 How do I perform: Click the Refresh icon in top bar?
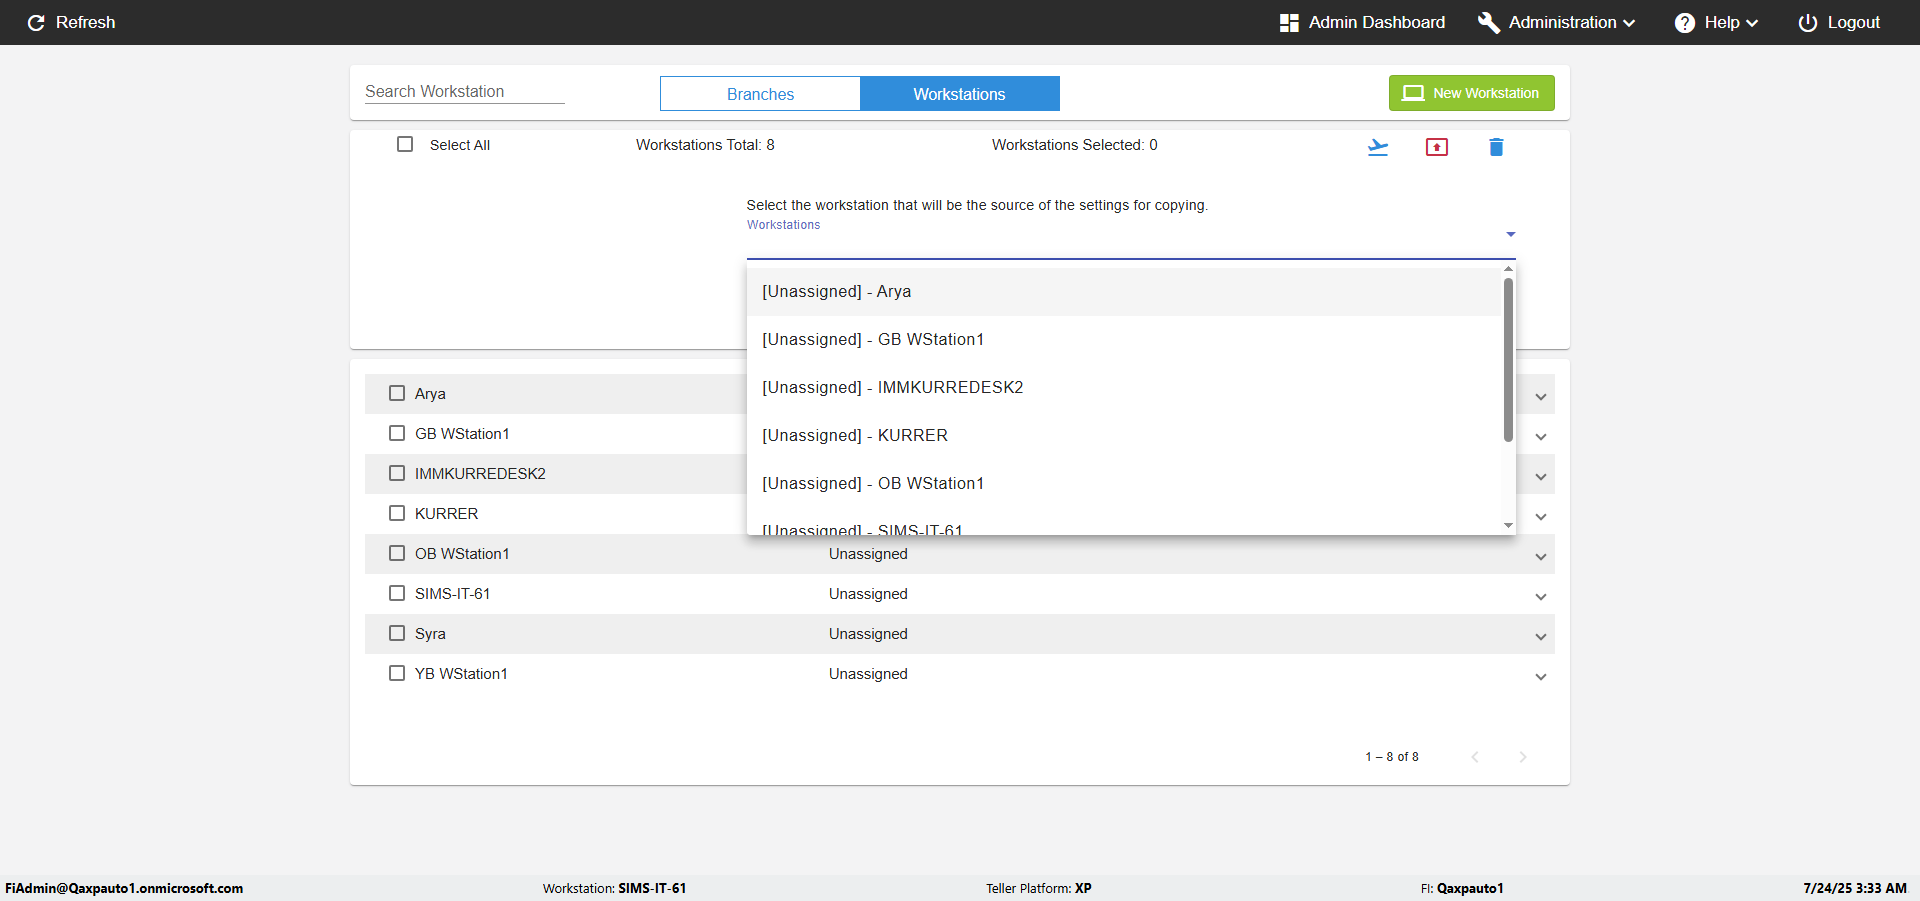(x=36, y=22)
